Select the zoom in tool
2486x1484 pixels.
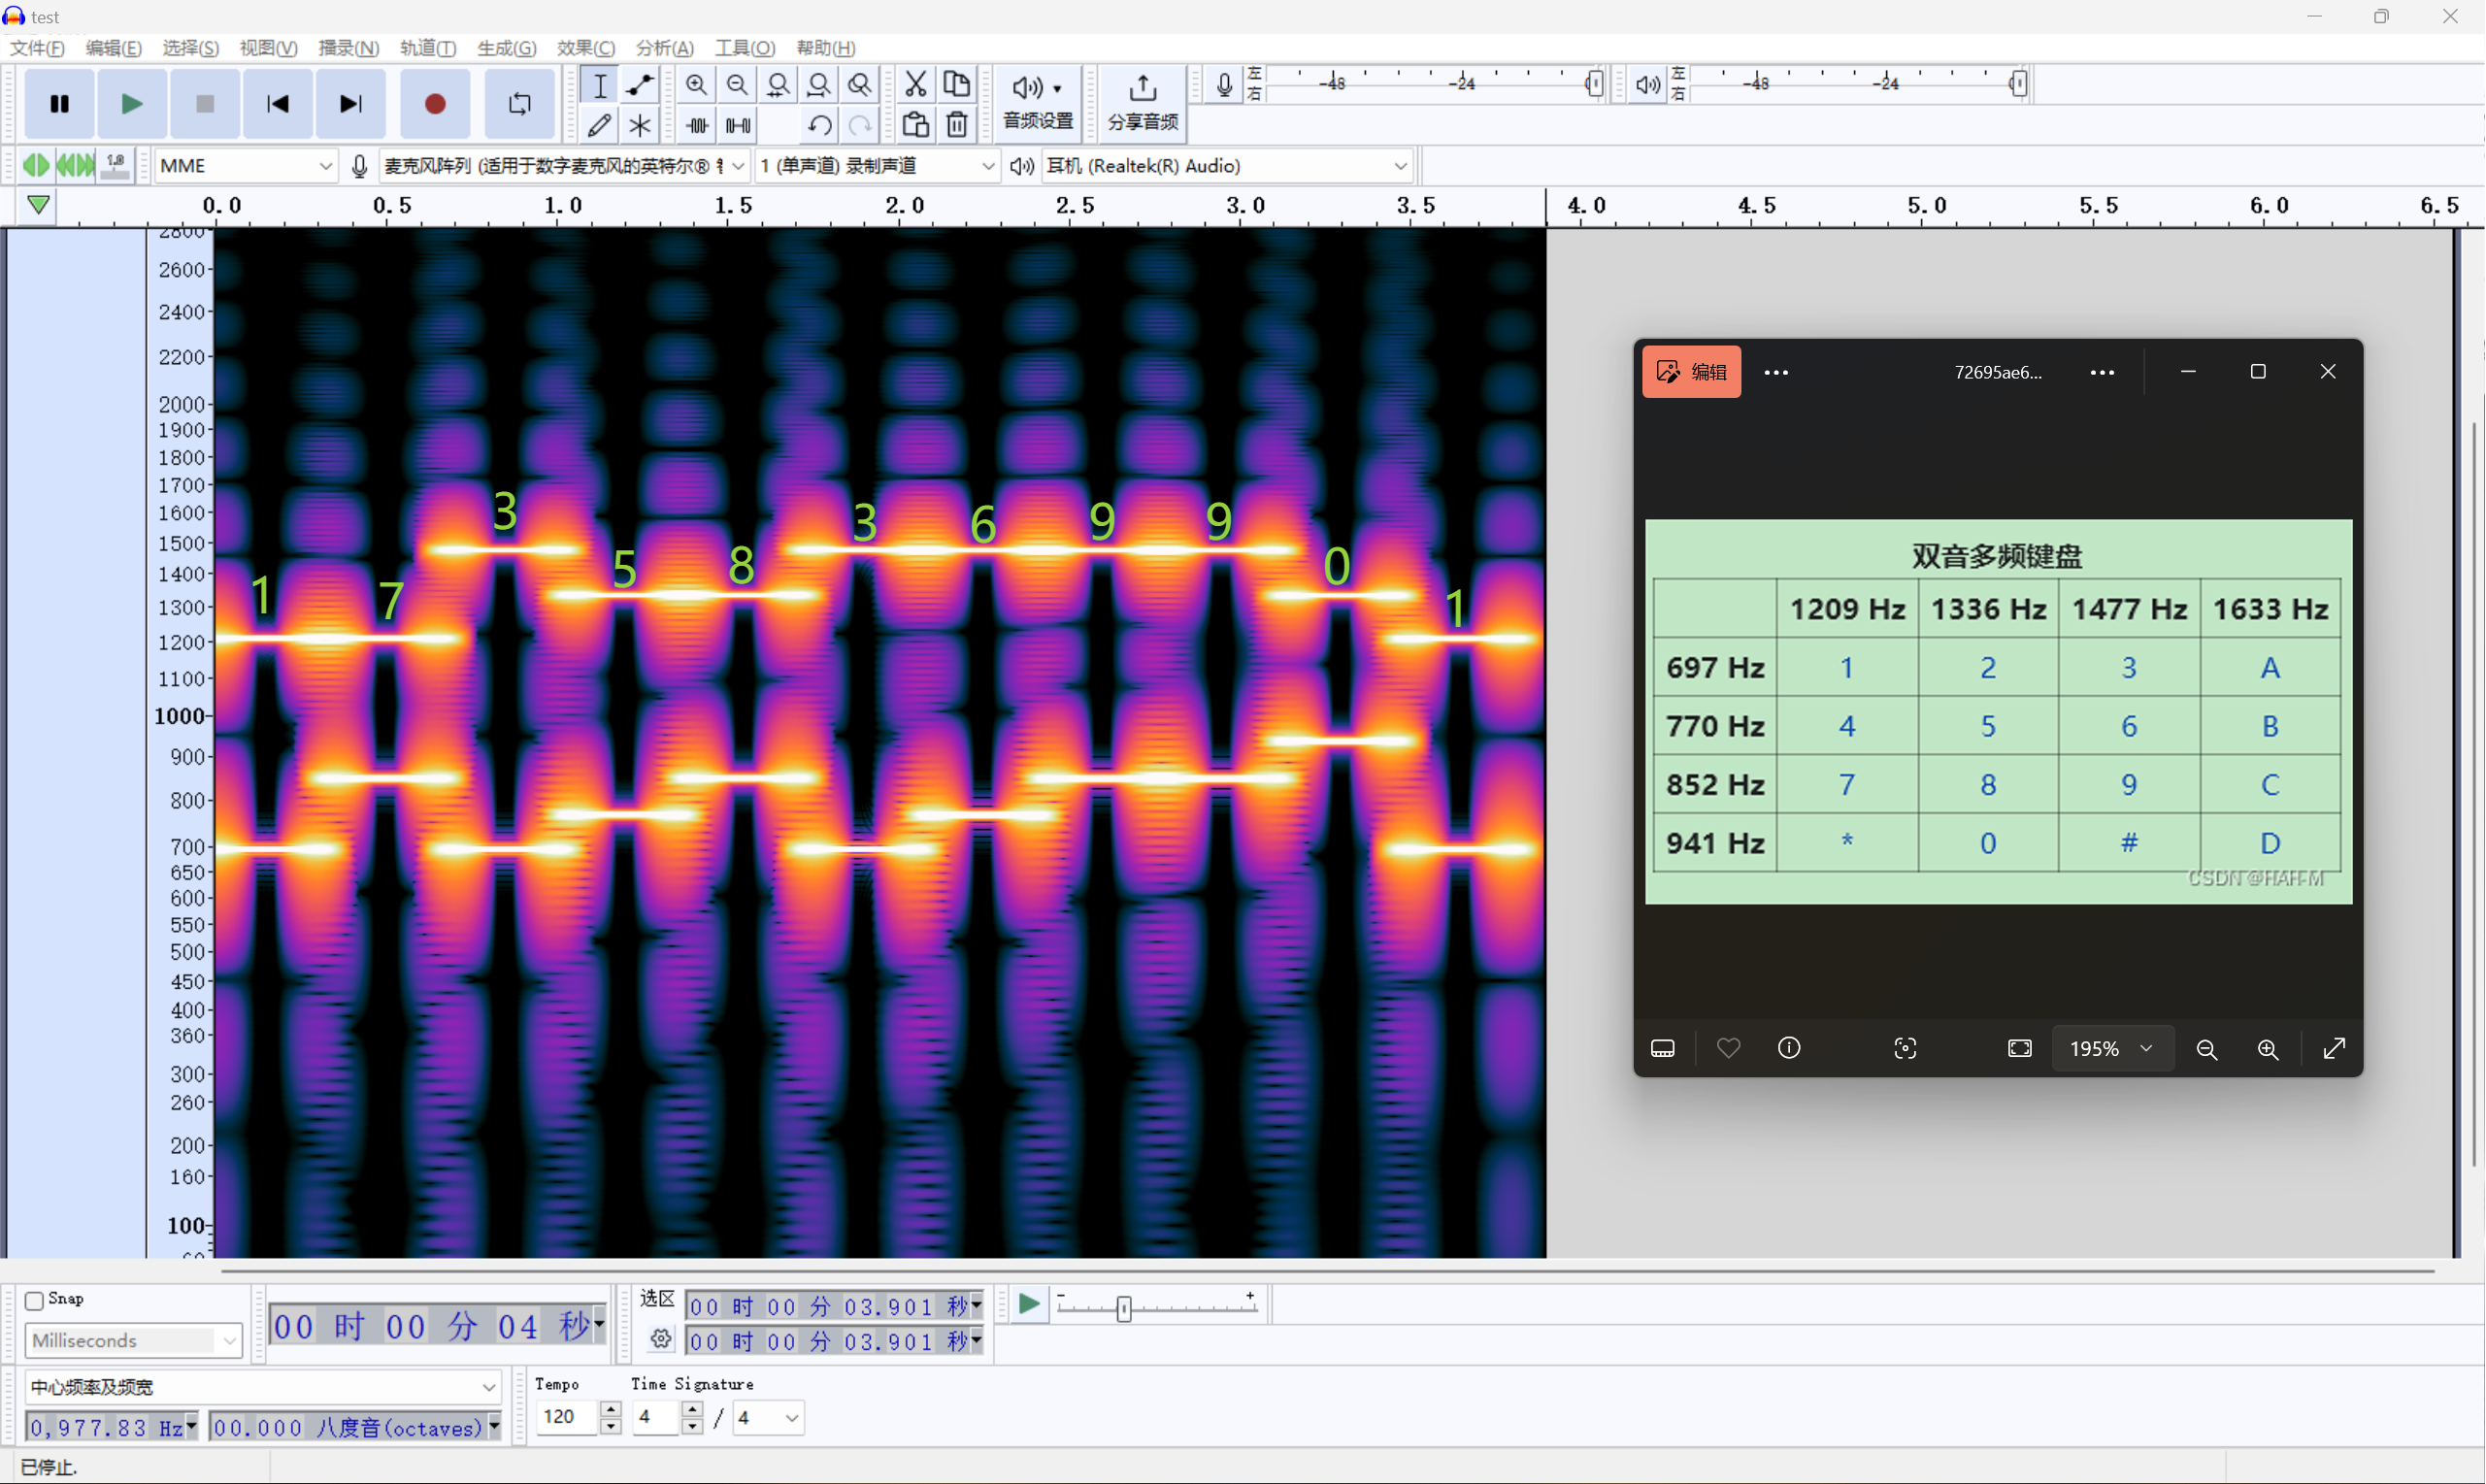pyautogui.click(x=698, y=83)
